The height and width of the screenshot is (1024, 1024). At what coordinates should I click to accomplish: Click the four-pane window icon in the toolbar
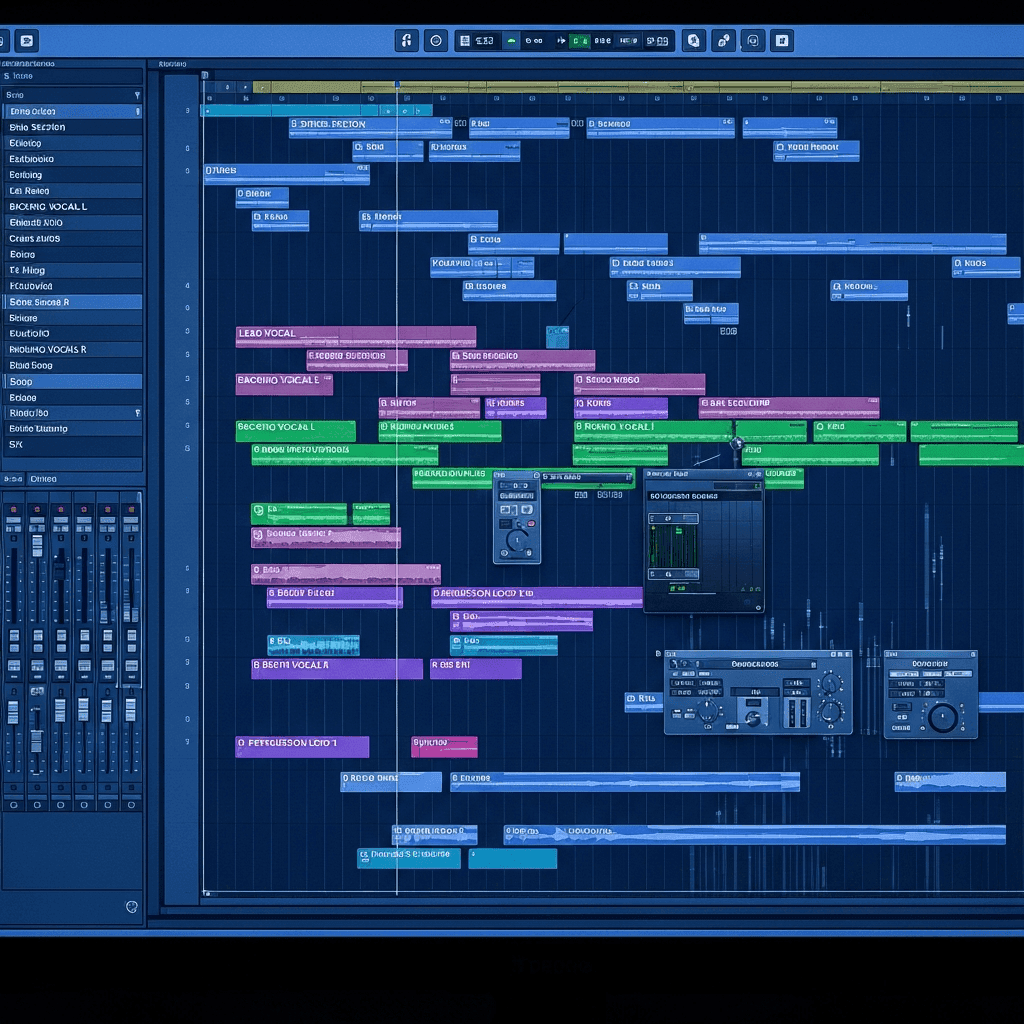coord(782,40)
